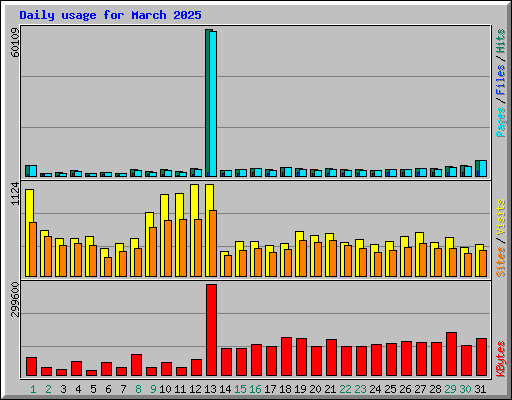Click day label 9 on x-axis
This screenshot has width=512, height=400.
153,389
